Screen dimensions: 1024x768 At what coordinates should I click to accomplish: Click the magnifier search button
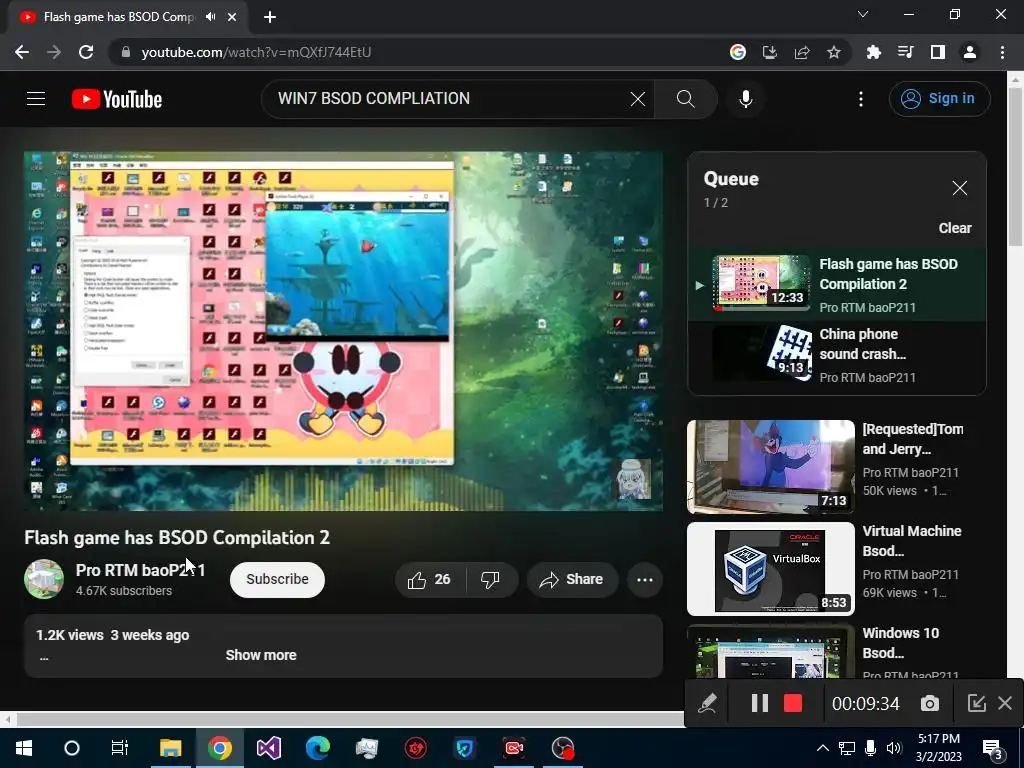(x=685, y=99)
